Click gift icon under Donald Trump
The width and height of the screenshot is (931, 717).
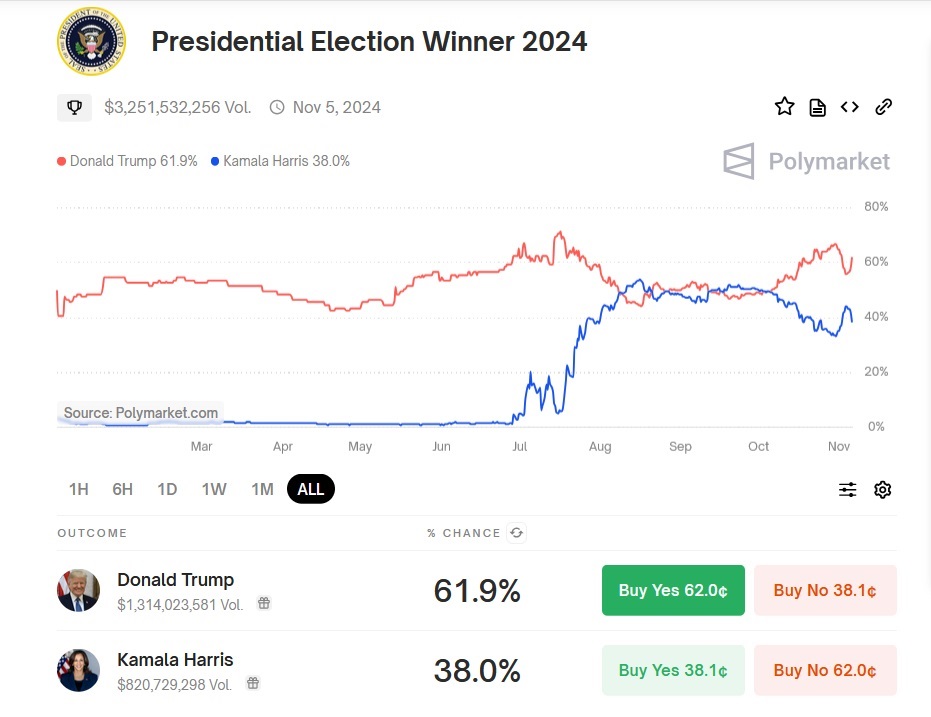(264, 604)
